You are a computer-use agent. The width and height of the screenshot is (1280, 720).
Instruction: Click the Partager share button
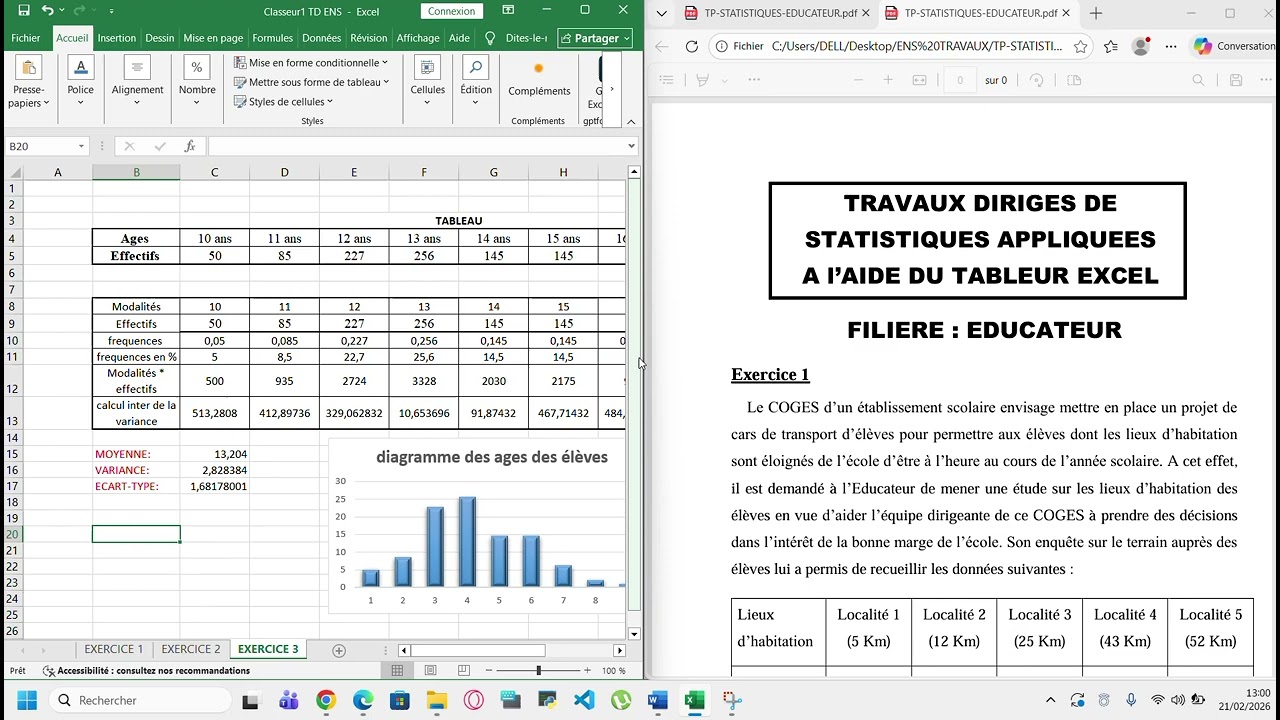coord(596,38)
